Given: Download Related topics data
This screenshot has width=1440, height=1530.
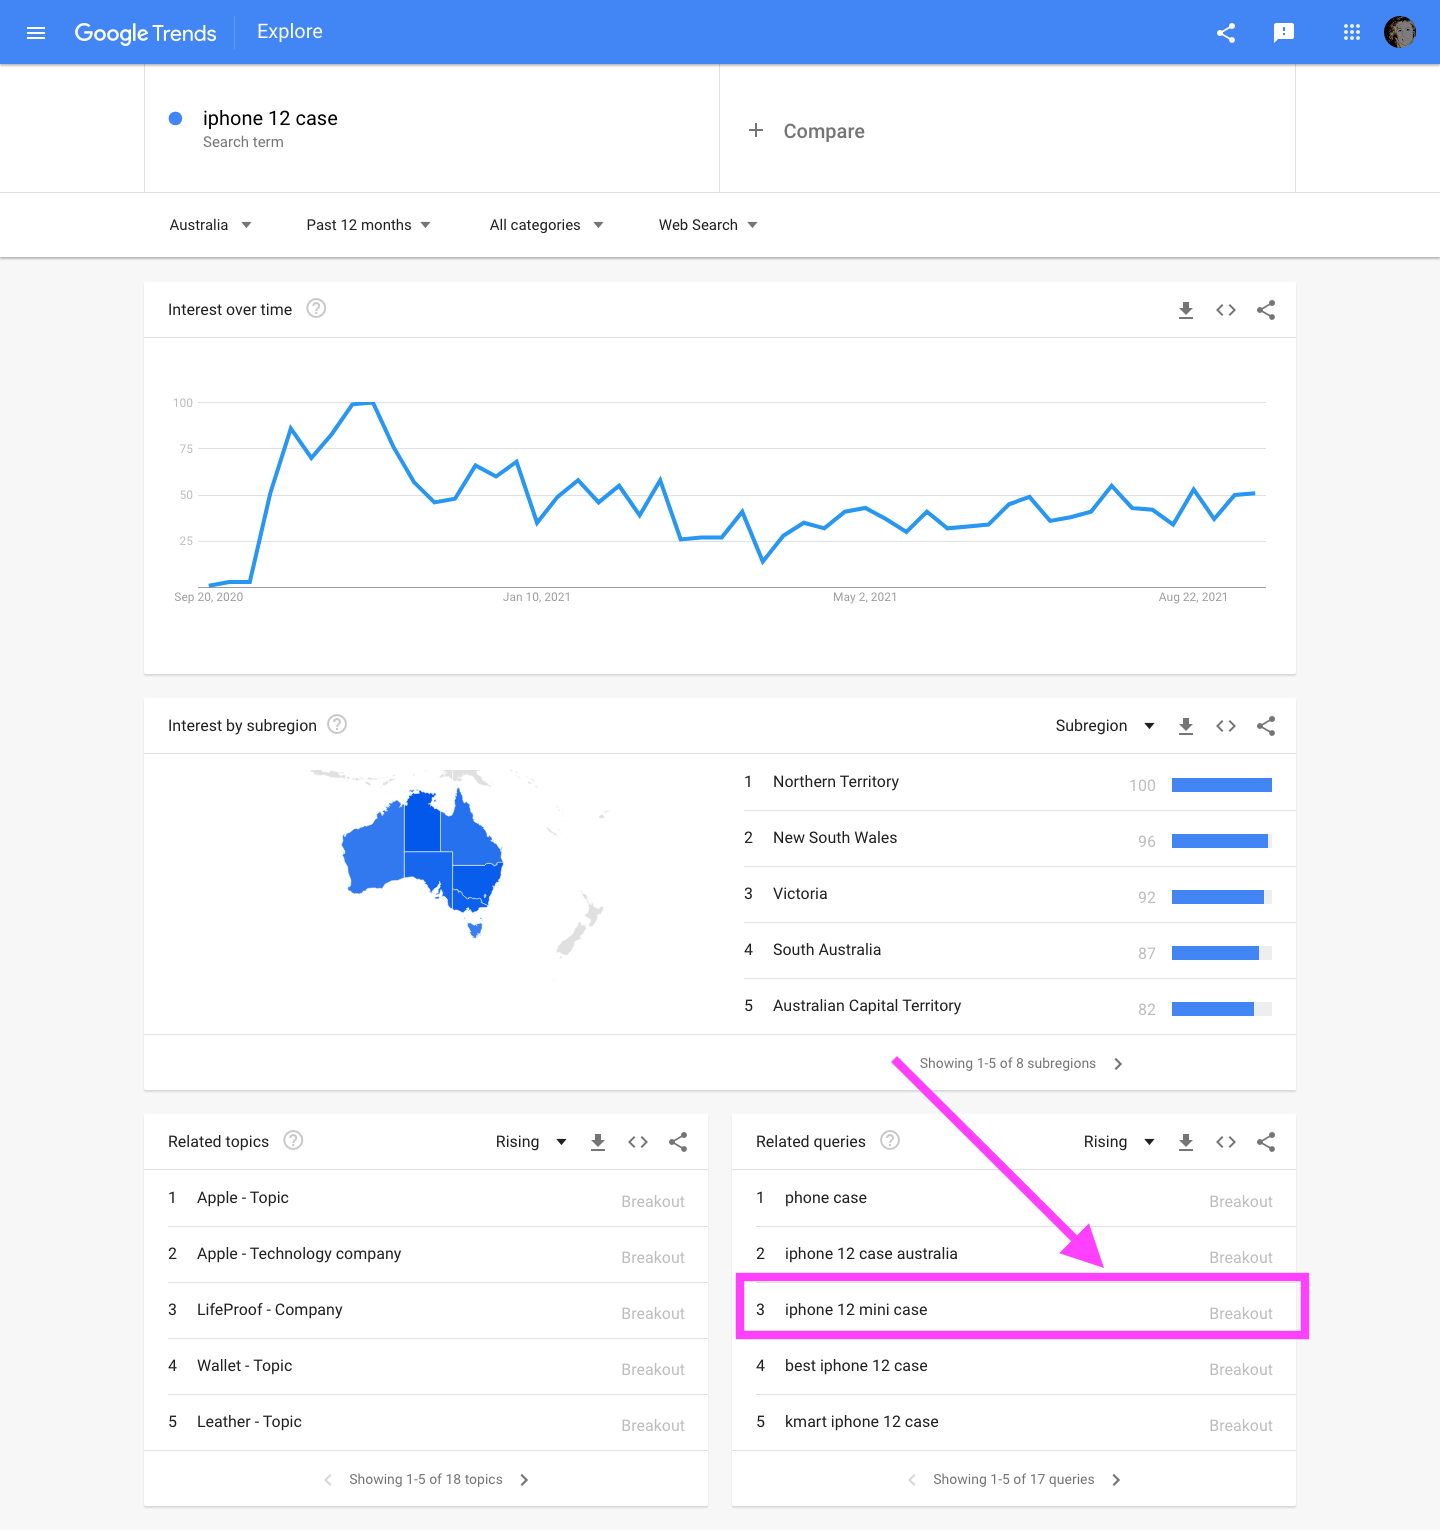Looking at the screenshot, I should click(x=598, y=1142).
